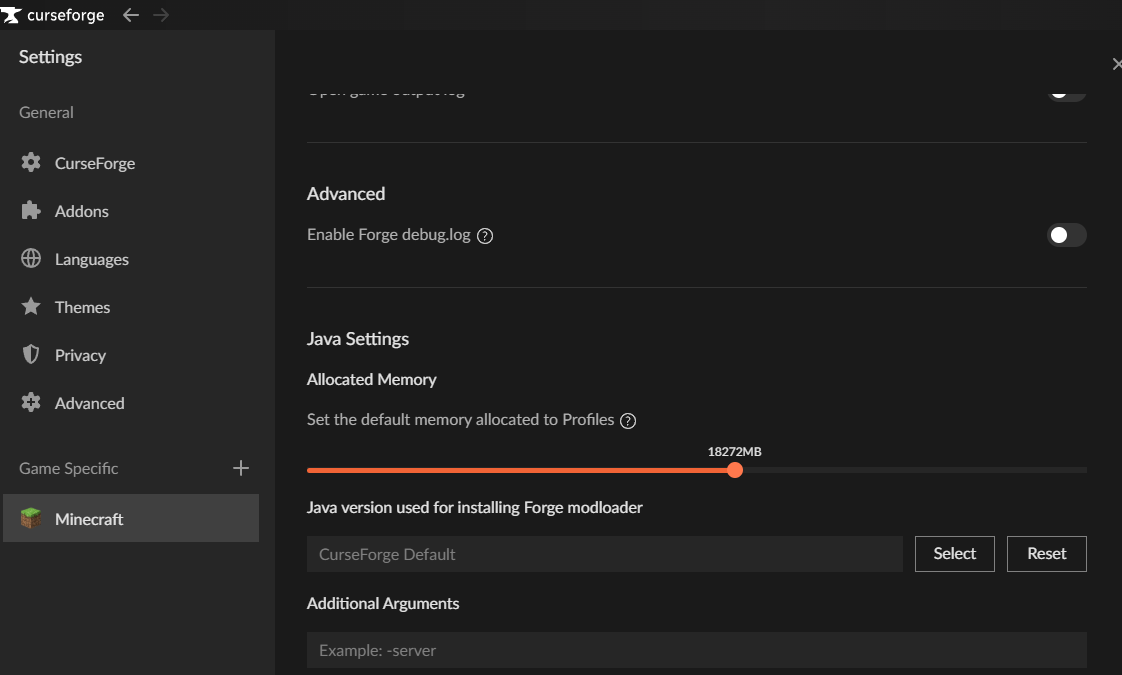Screen dimensions: 1122x675
Task: Click the 18272MB memory value label
Action: [x=734, y=452]
